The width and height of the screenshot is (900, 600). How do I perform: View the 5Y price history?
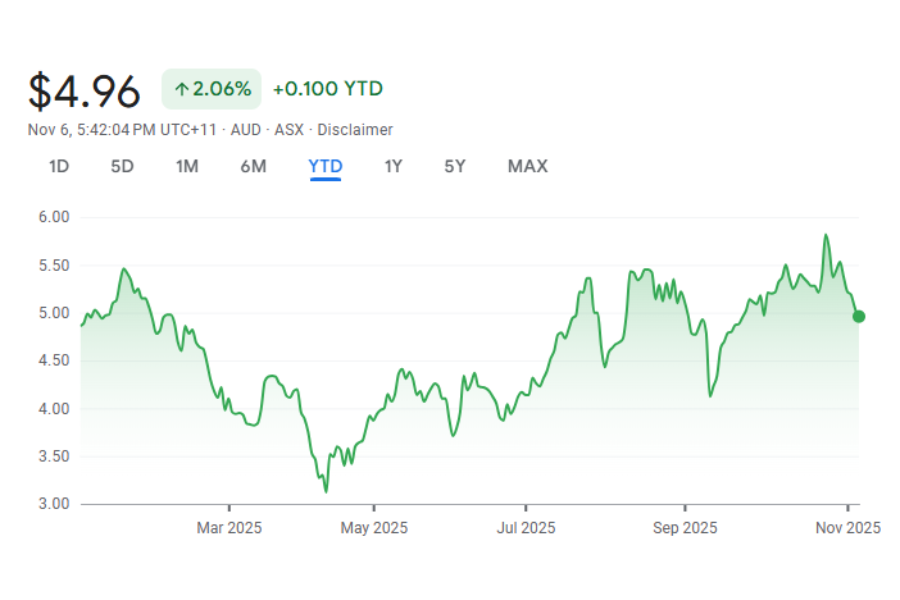455,166
